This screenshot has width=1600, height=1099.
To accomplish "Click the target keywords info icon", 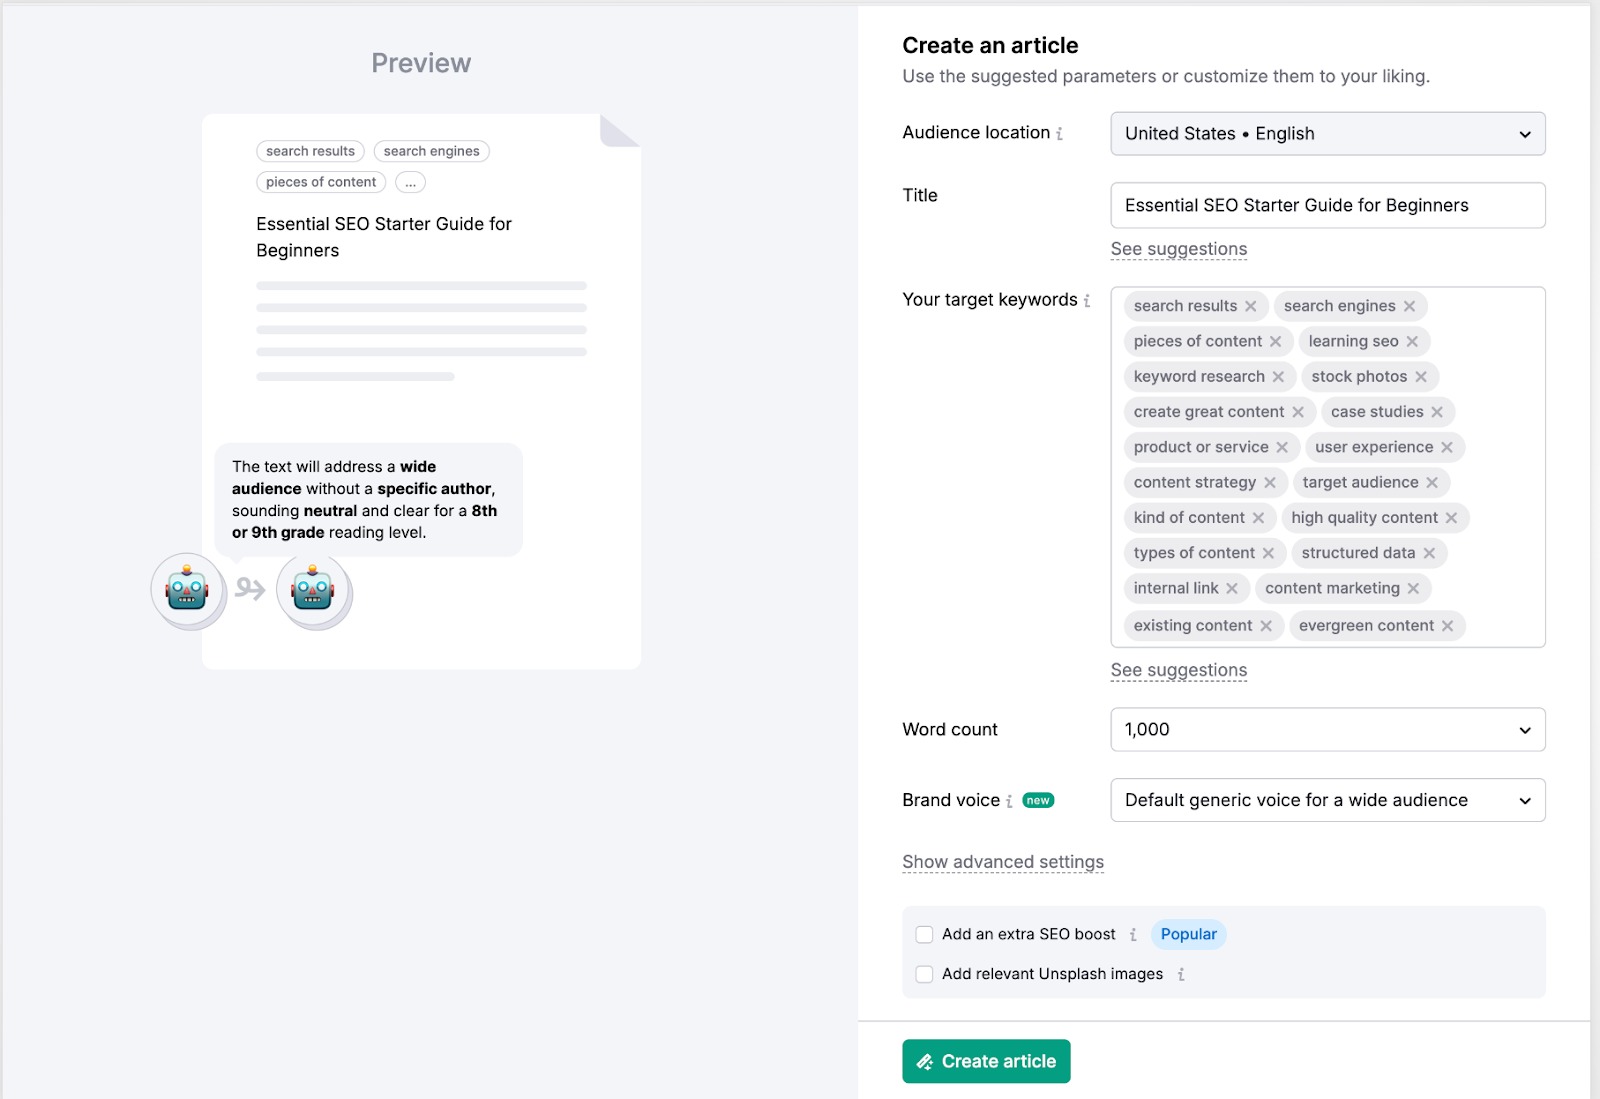I will tap(1087, 300).
